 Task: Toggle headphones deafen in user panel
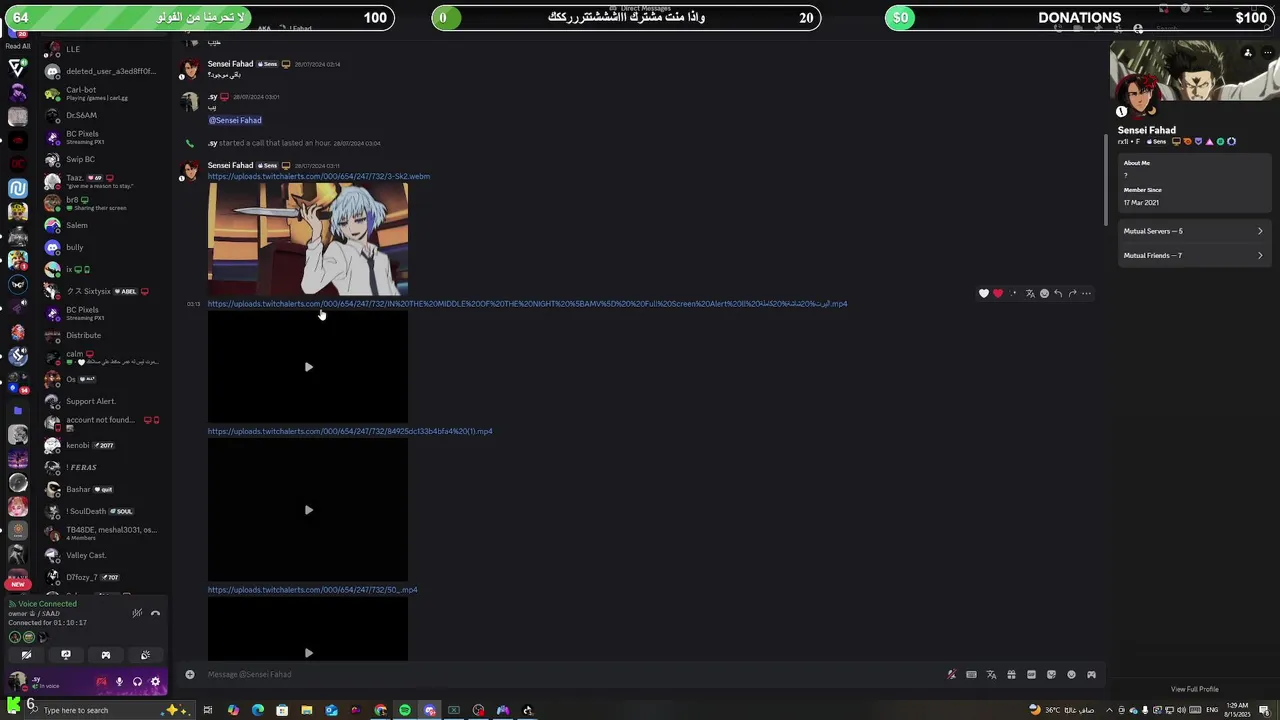pyautogui.click(x=137, y=682)
